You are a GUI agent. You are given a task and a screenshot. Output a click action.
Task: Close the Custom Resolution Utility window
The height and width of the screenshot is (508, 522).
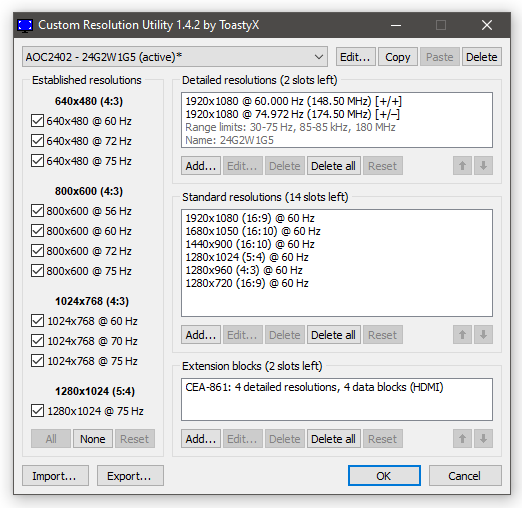[487, 25]
